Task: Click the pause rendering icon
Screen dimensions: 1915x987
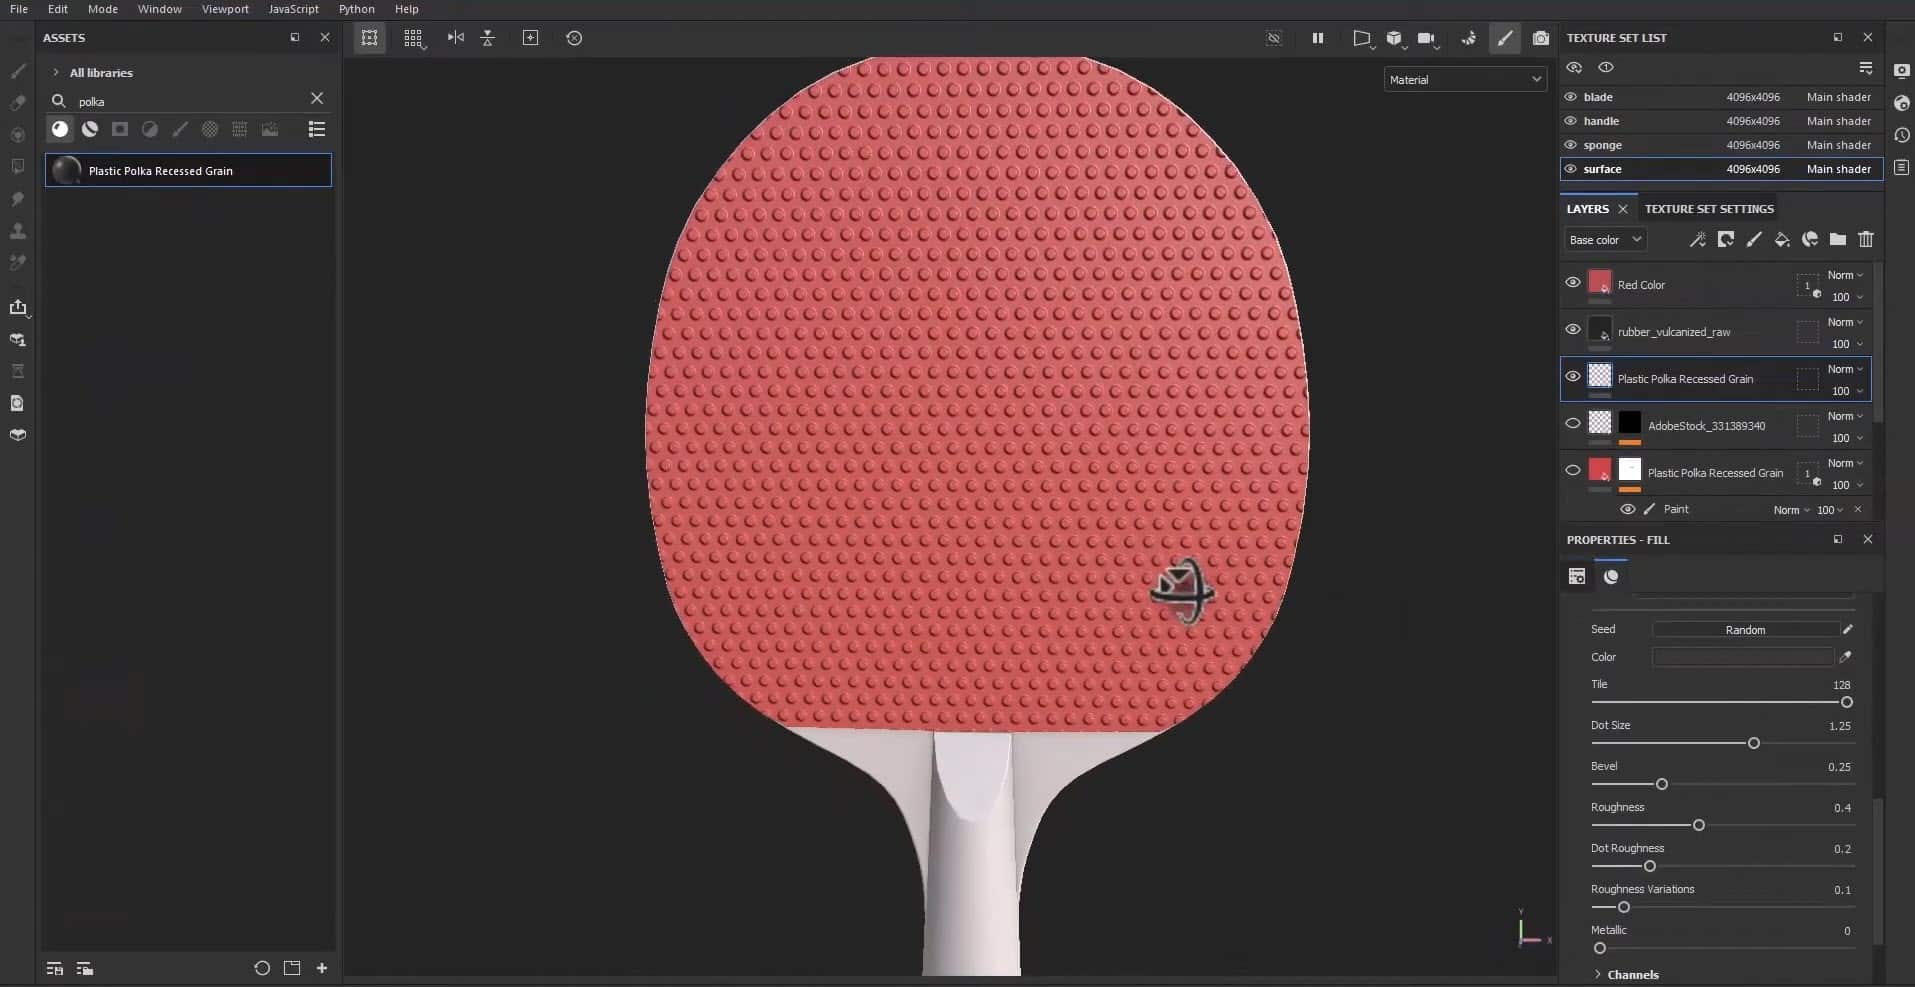Action: [x=1317, y=38]
